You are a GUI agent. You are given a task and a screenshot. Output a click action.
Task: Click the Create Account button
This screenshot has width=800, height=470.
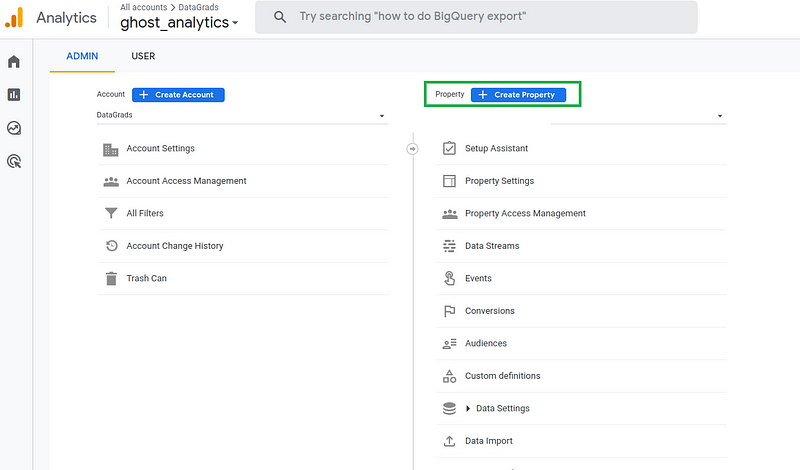(x=179, y=95)
